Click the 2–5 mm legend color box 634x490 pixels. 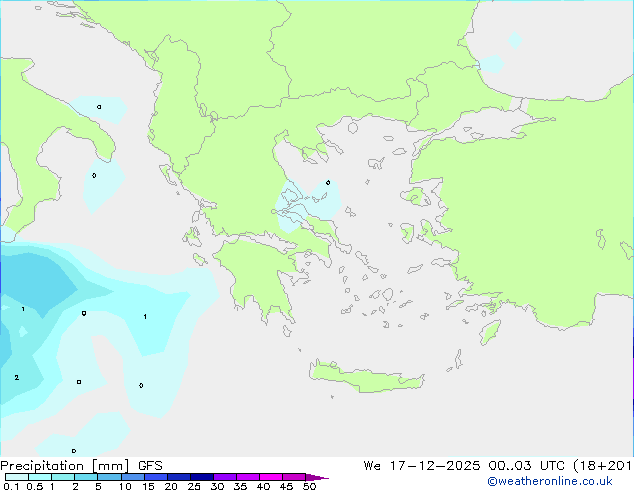click(86, 477)
